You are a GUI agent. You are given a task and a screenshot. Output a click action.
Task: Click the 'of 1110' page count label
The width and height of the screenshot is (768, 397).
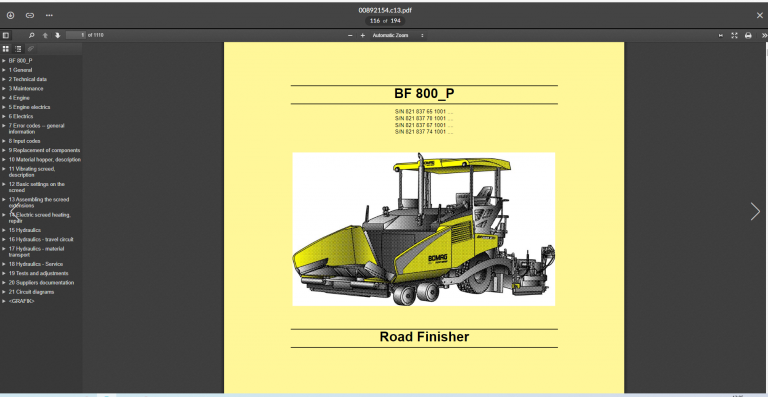96,35
